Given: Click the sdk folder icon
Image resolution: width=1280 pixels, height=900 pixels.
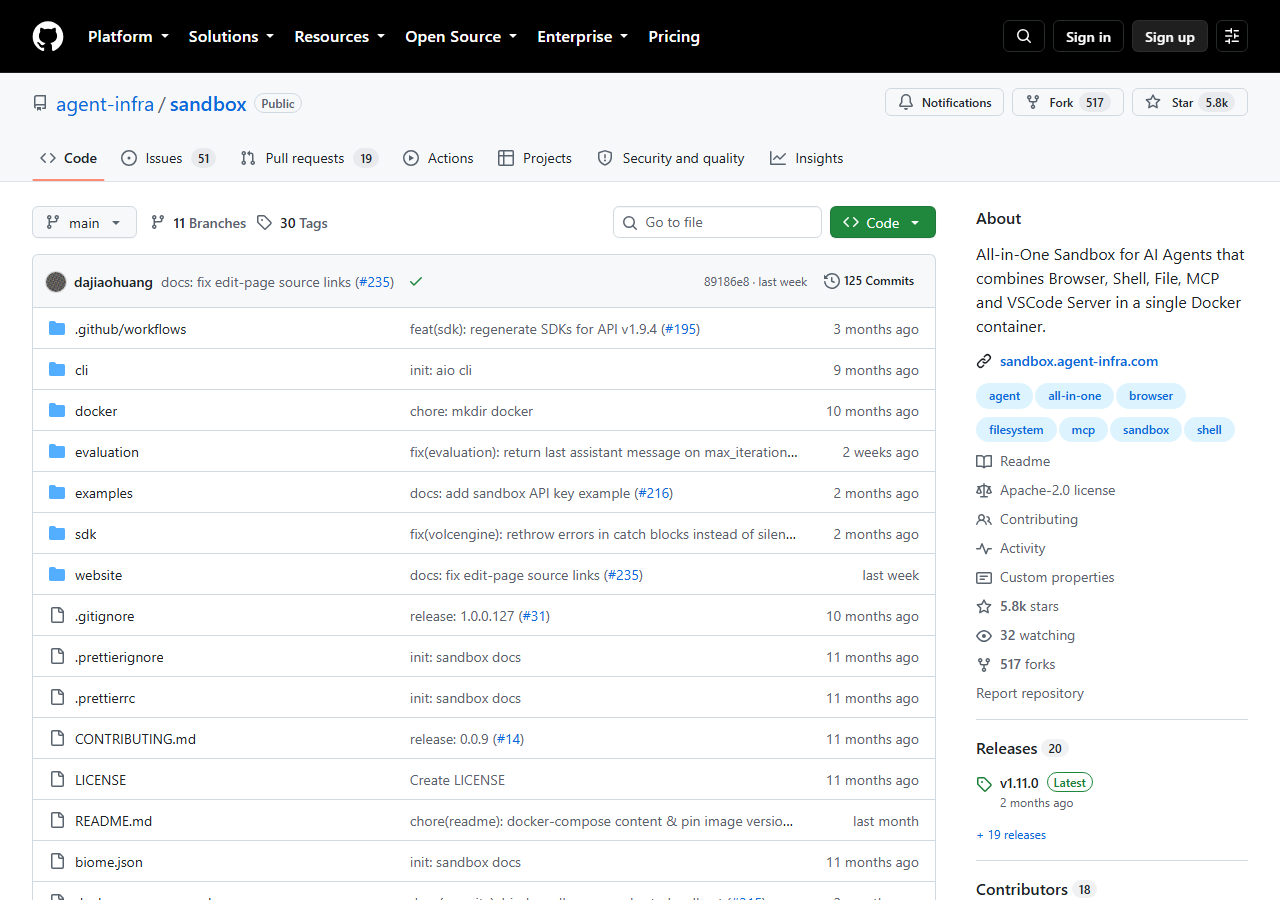Looking at the screenshot, I should click(x=57, y=534).
